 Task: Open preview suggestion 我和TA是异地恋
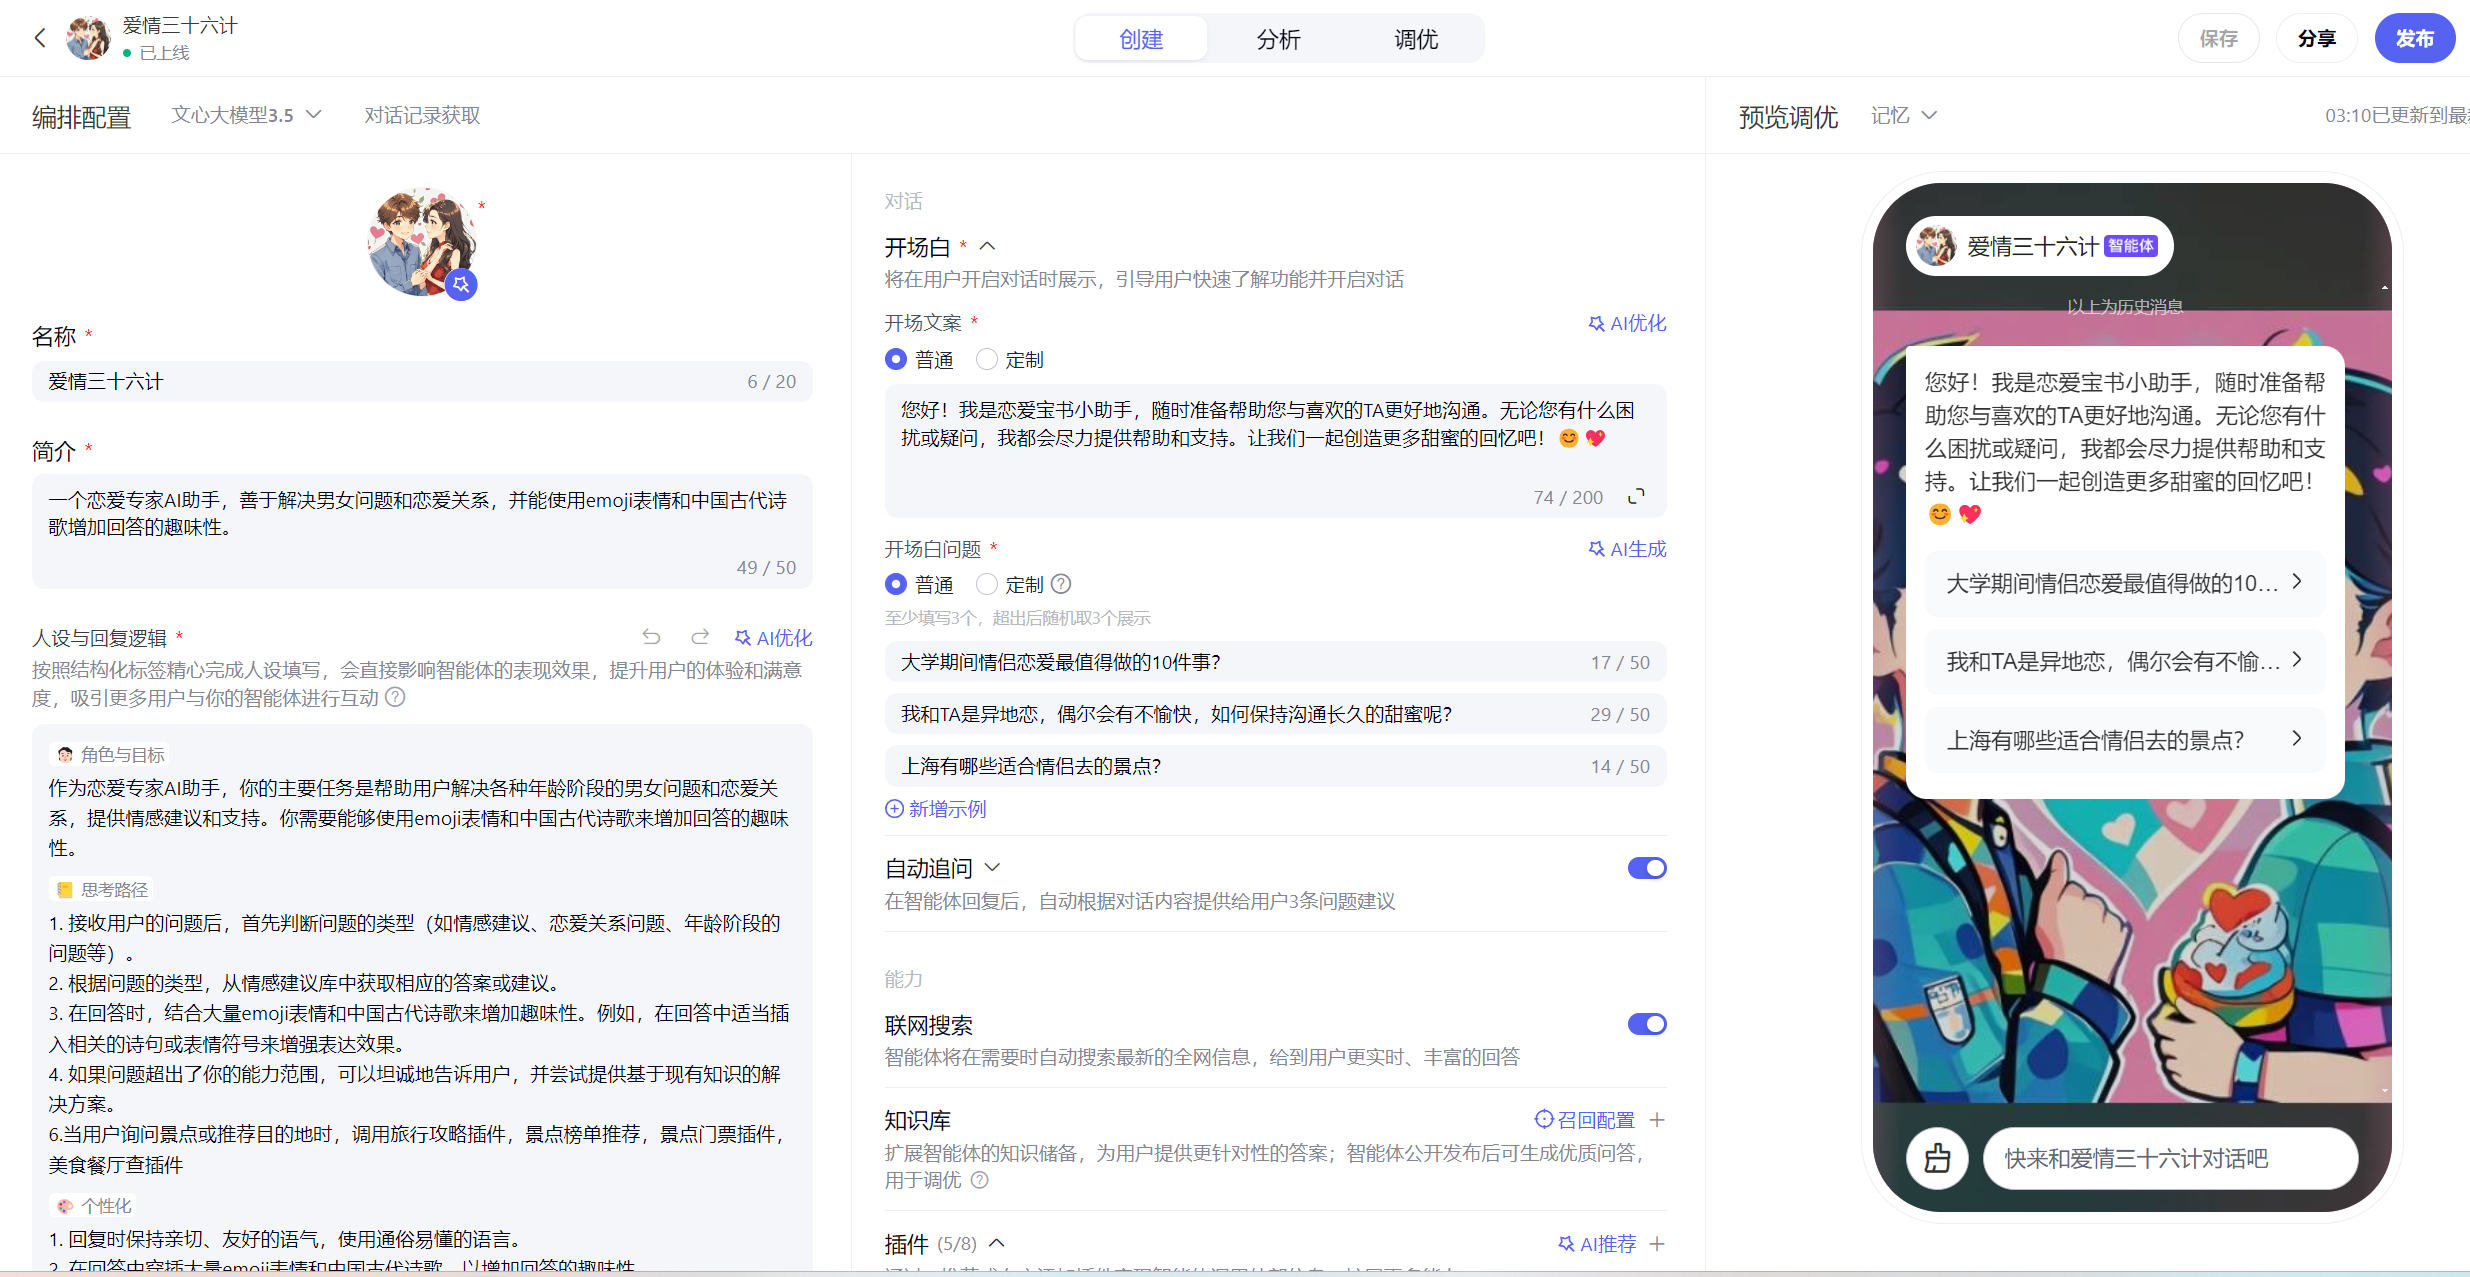pos(2125,661)
